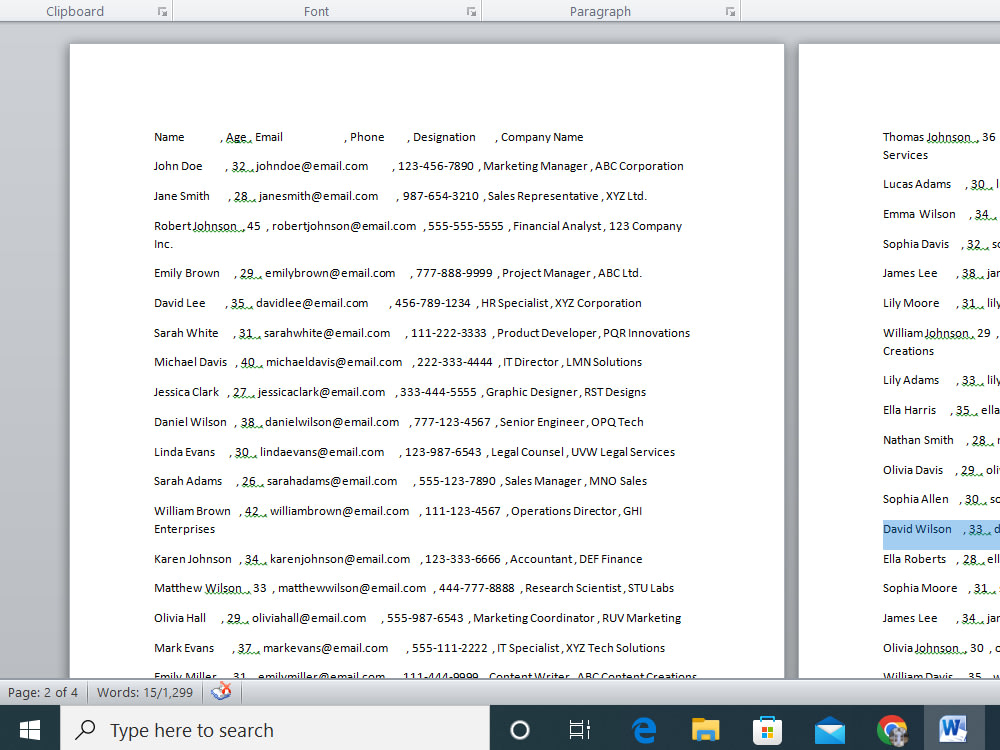This screenshot has height=750, width=1000.
Task: Click 'Emma Wilson' on next page
Action: 919,214
